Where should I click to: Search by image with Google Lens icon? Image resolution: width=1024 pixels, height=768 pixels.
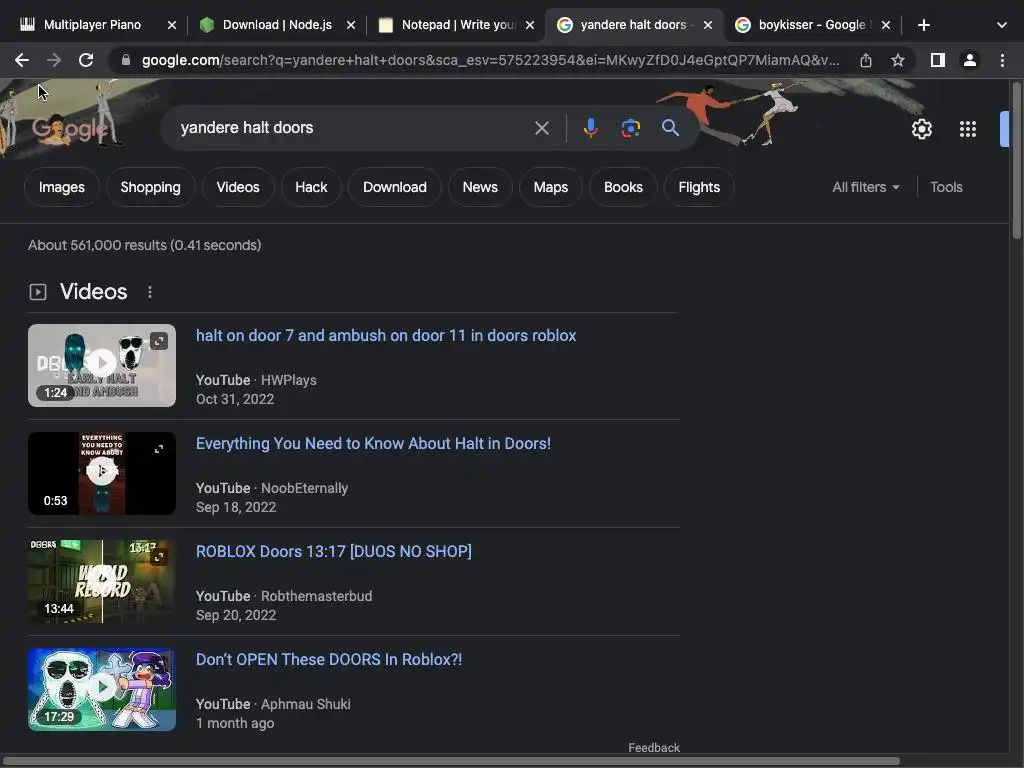tap(630, 128)
